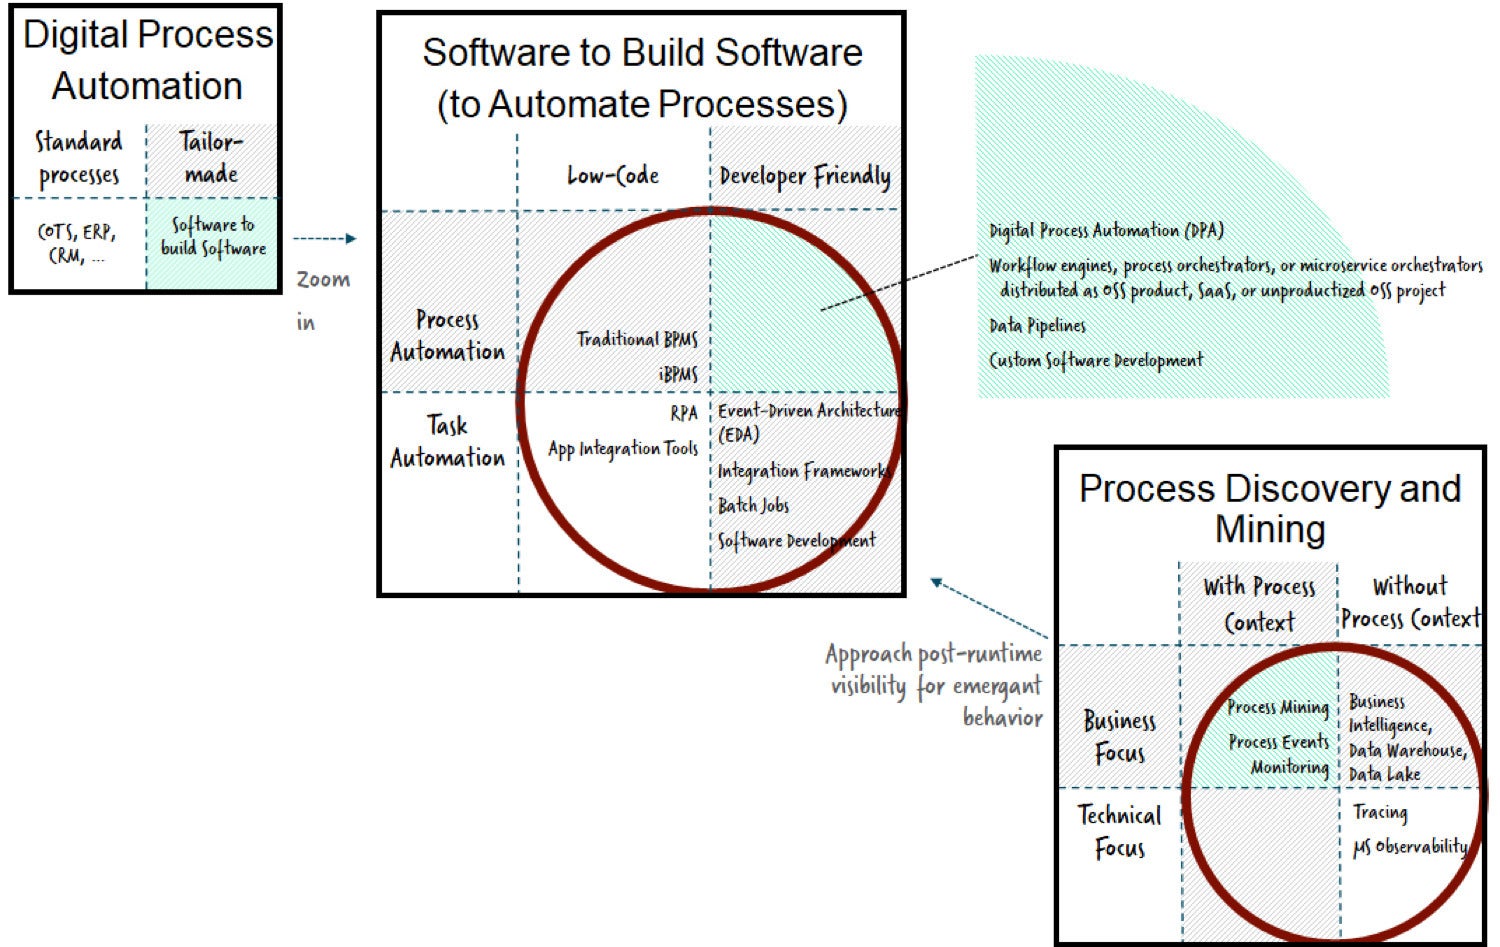
Task: Click the 'Data Pipelines' entry
Action: [1037, 326]
